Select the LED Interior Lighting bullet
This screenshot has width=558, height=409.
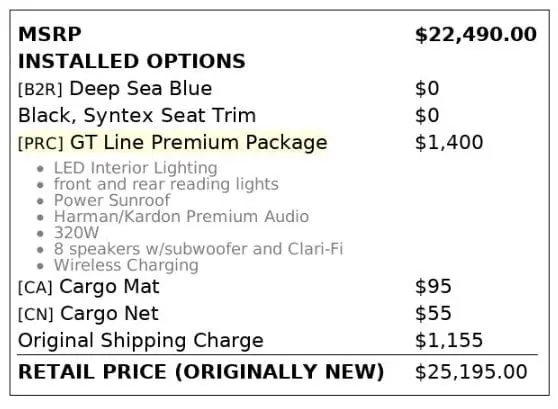click(x=135, y=168)
